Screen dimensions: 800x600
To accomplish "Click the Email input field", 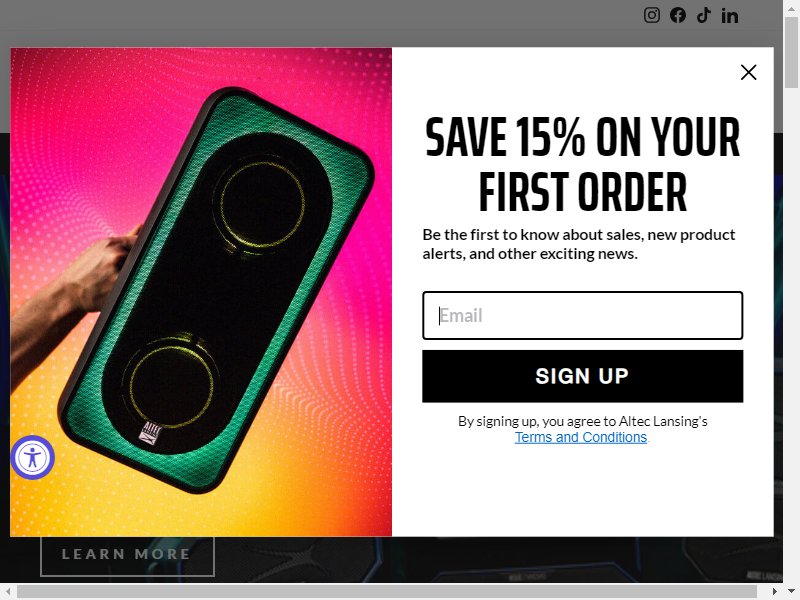I will (582, 315).
